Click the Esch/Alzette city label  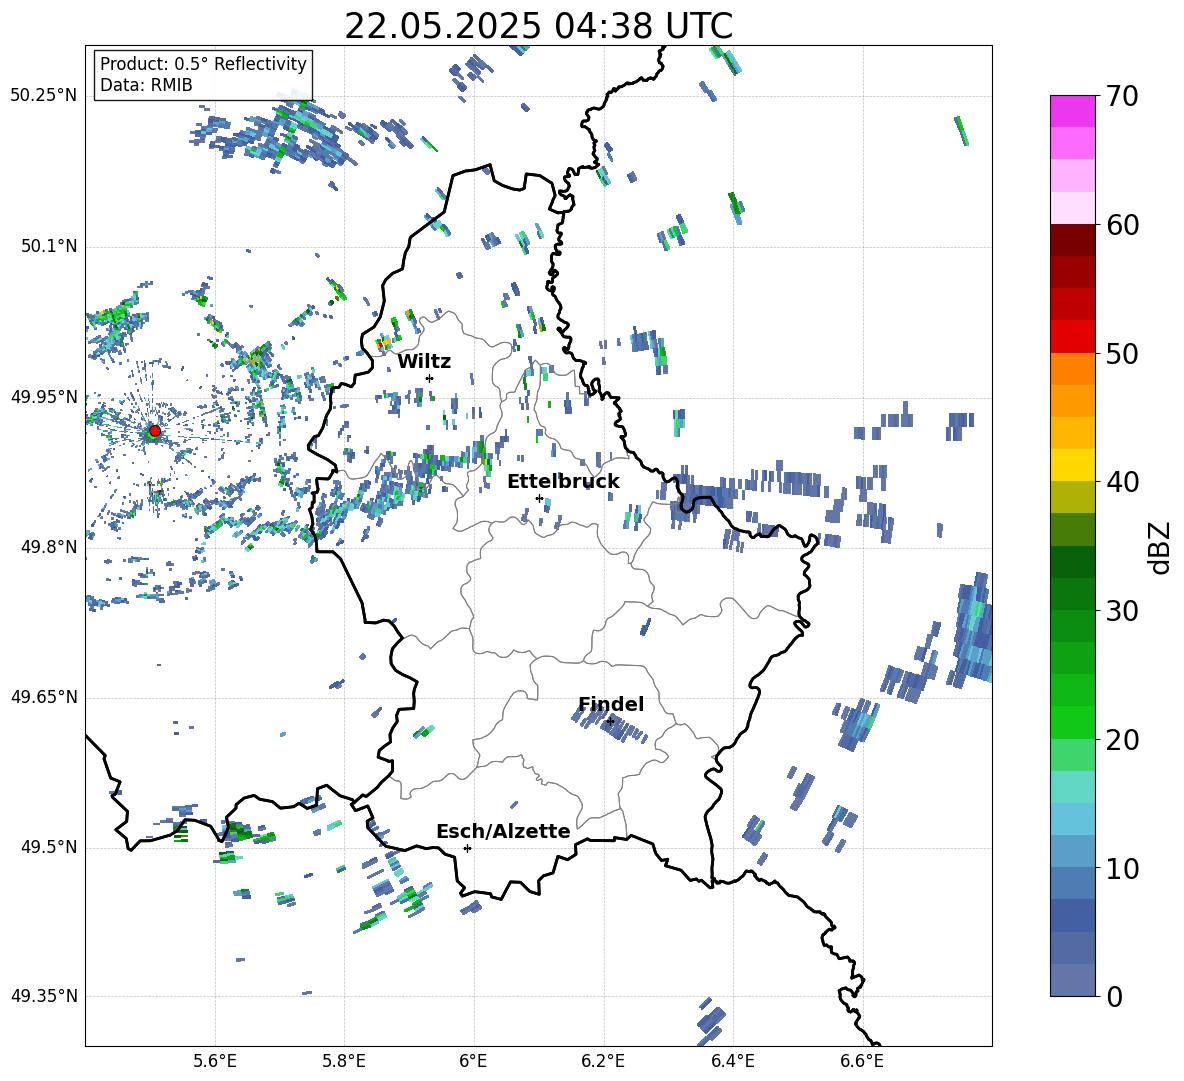pos(503,832)
